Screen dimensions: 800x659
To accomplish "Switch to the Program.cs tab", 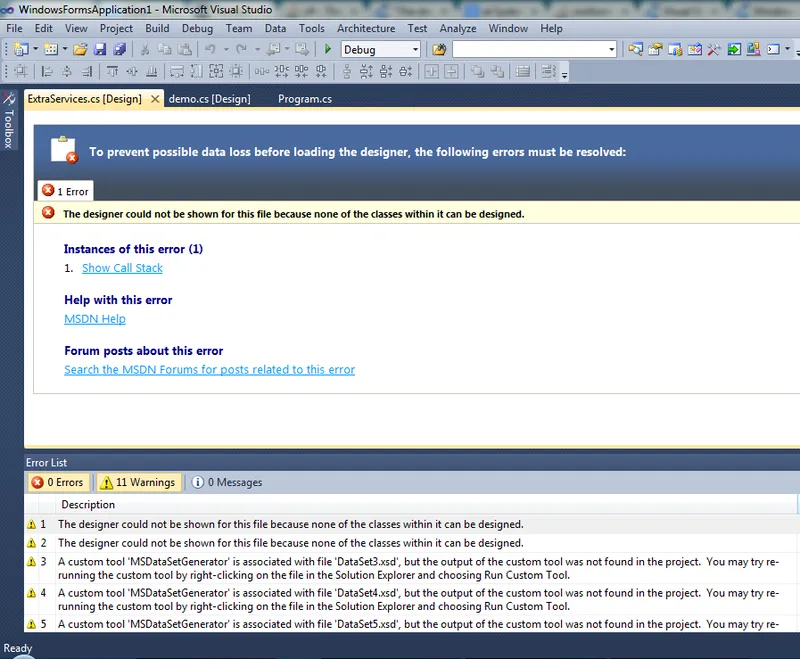I will point(305,99).
